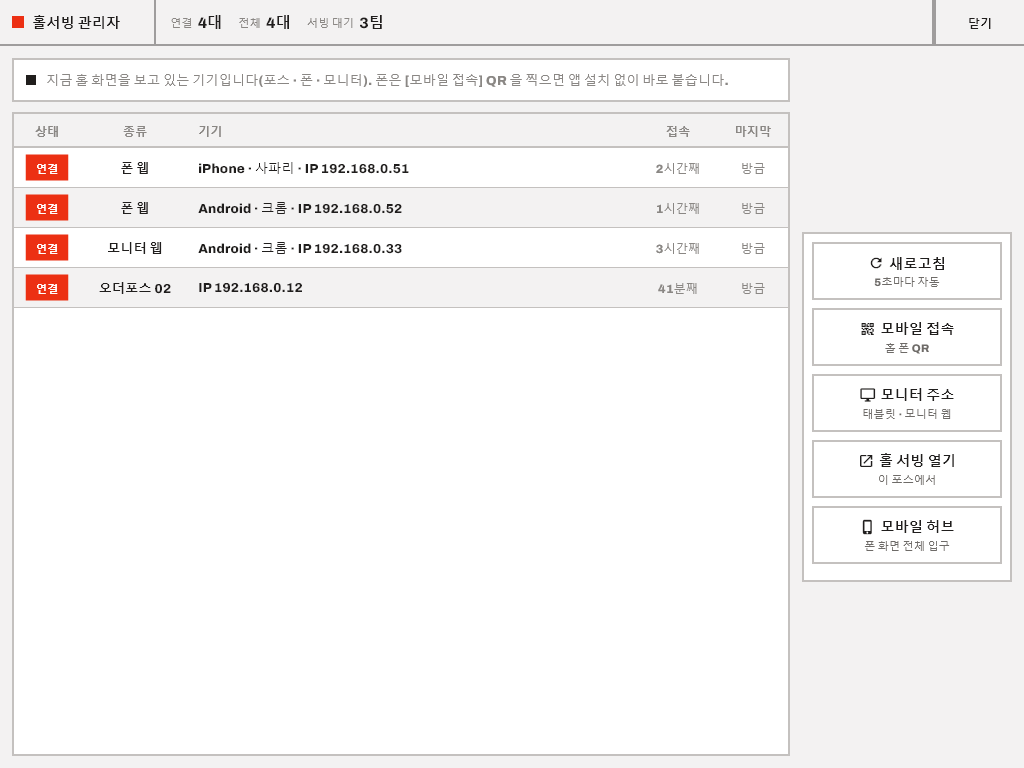The width and height of the screenshot is (1024, 768).
Task: Click the external-link icon on 홀 서빙 열기
Action: (x=866, y=460)
